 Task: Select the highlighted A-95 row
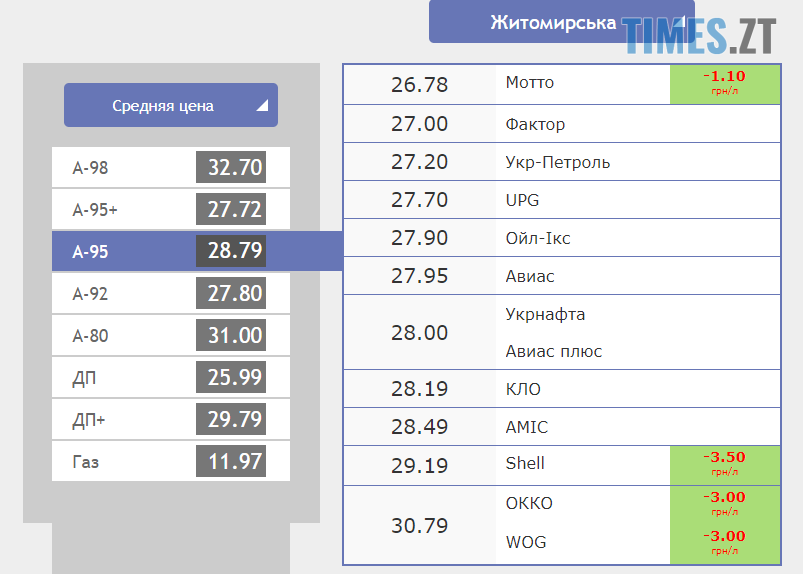click(170, 251)
